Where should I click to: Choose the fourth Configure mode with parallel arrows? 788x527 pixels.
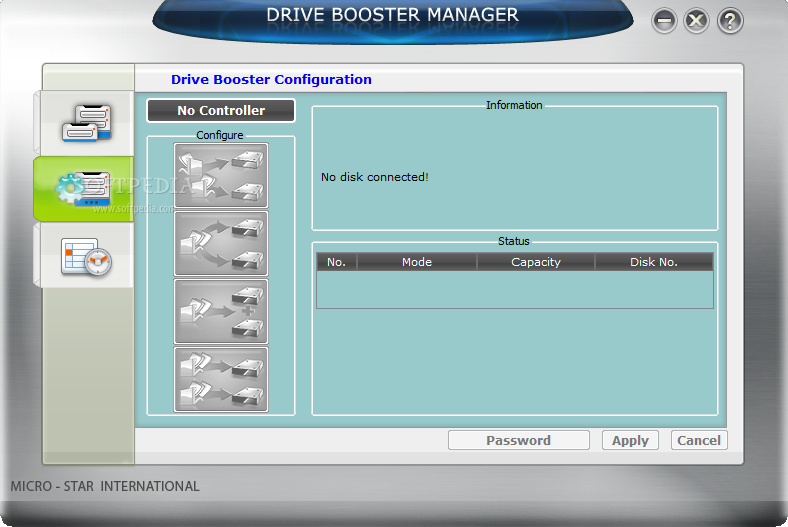[x=221, y=379]
